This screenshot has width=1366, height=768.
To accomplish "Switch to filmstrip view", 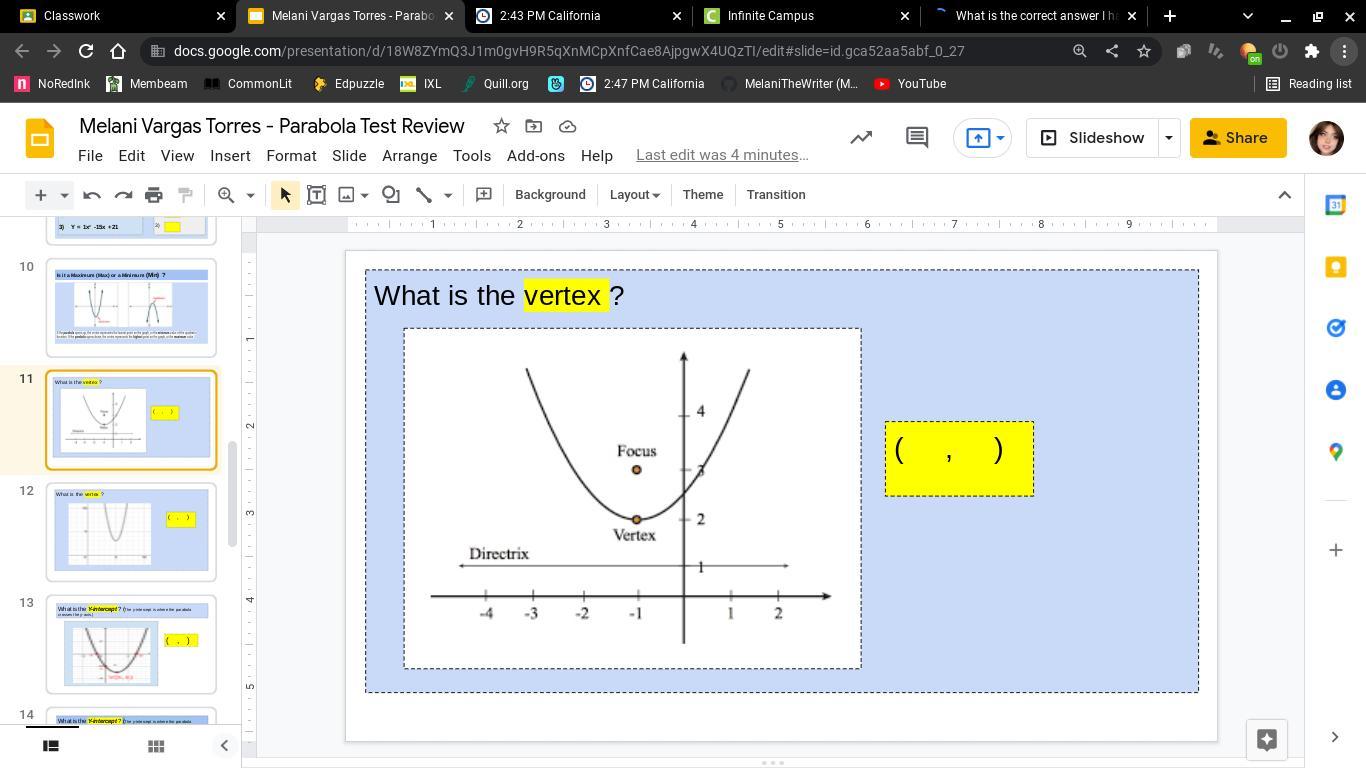I will tap(51, 746).
